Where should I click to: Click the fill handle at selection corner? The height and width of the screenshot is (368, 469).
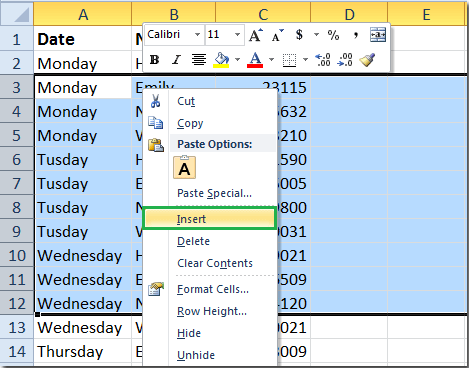click(37, 314)
